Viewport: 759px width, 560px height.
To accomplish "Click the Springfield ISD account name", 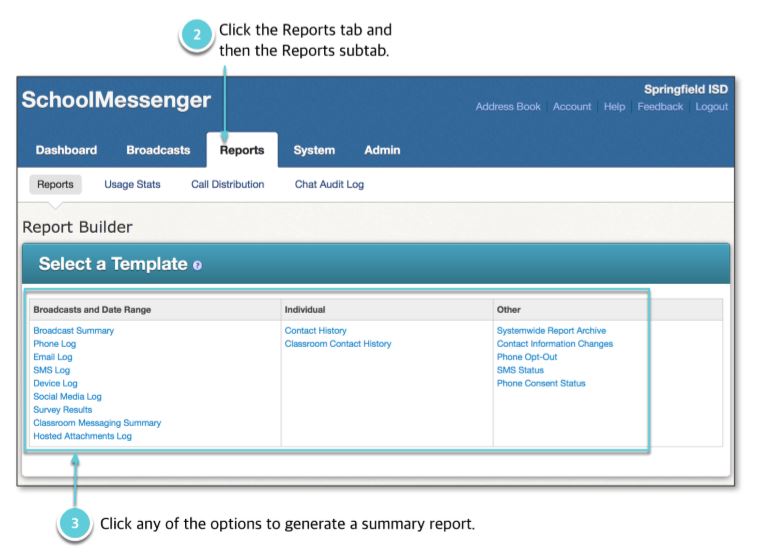I will click(x=686, y=90).
